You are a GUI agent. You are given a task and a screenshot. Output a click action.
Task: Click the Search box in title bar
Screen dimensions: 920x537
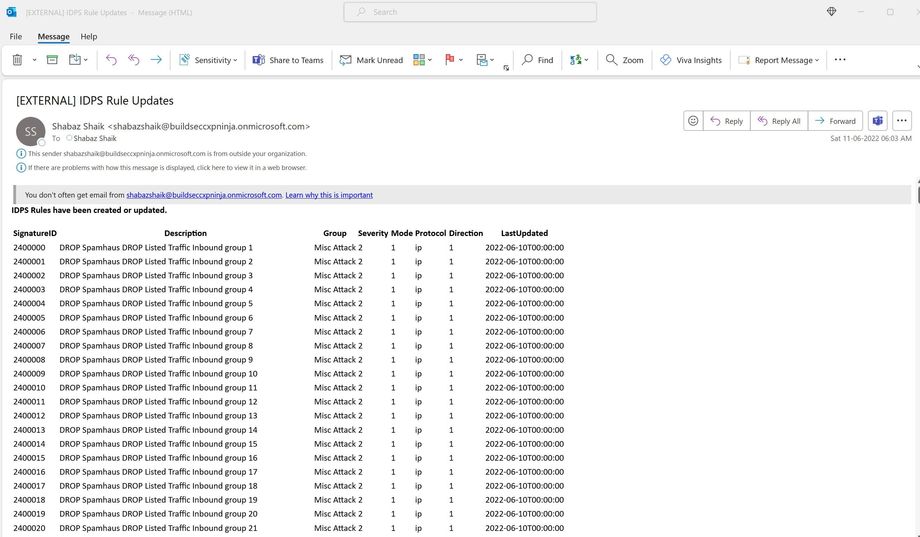pos(470,12)
